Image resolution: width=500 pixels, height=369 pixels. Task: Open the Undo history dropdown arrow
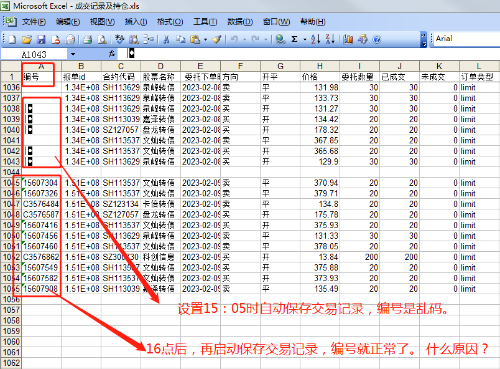coord(245,40)
